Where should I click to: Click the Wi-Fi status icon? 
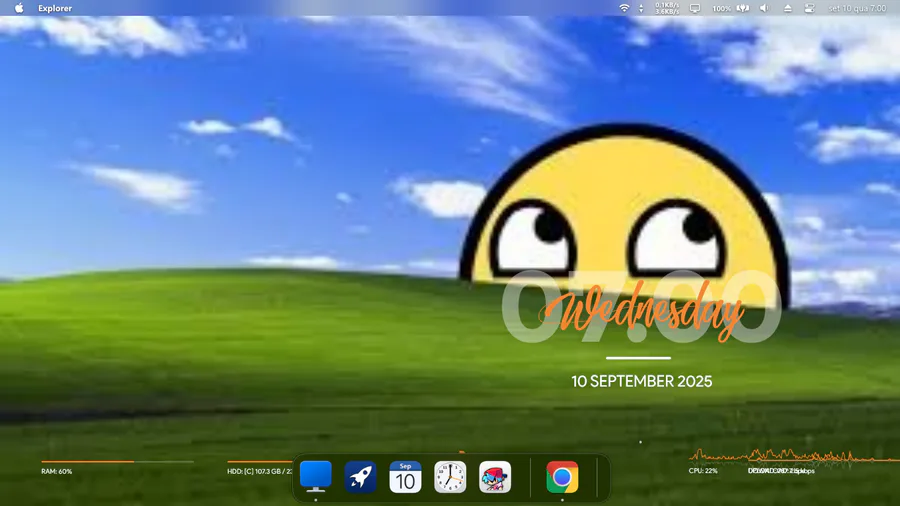point(624,8)
